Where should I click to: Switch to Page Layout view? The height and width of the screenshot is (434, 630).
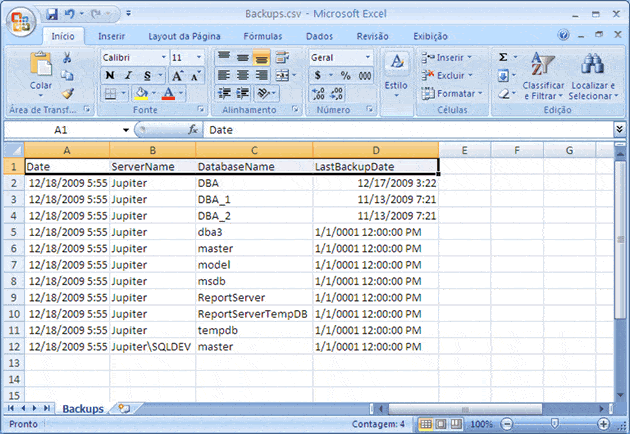441,424
